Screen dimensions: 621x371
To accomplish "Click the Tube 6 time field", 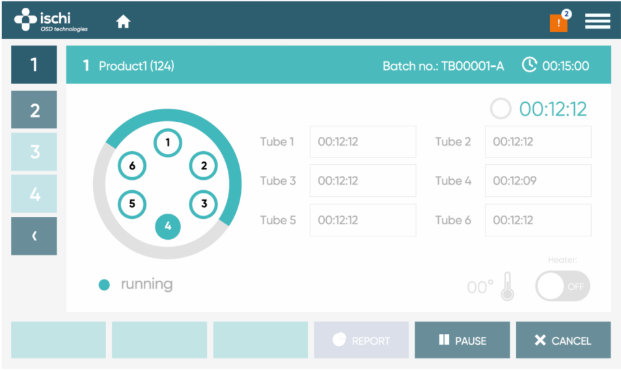I will click(538, 220).
